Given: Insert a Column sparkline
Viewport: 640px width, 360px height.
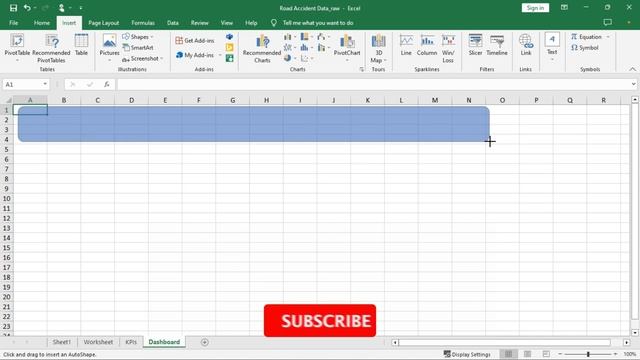Looking at the screenshot, I should point(427,45).
